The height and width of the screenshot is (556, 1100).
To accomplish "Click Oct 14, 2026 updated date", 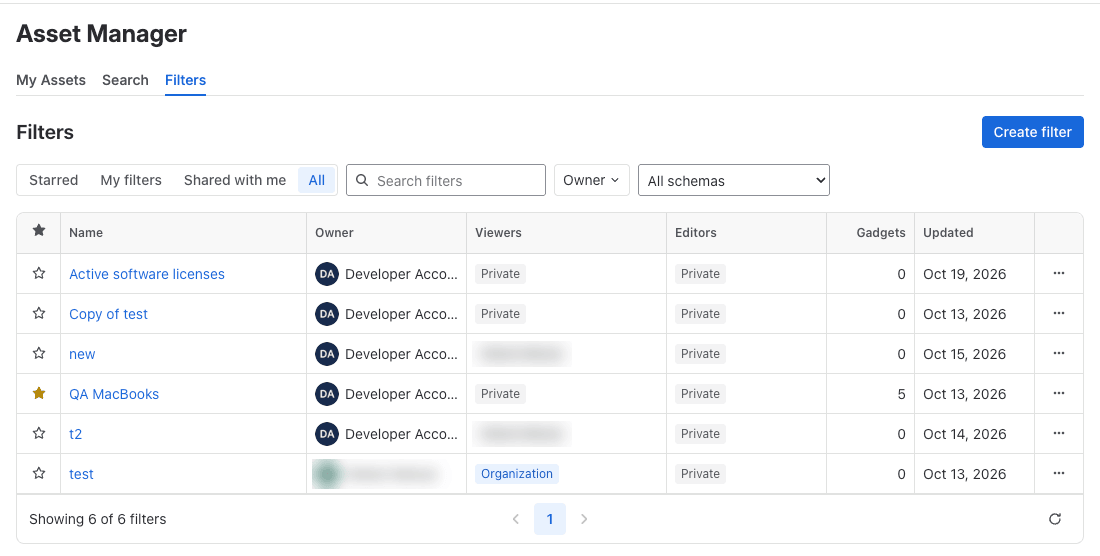I will (965, 434).
